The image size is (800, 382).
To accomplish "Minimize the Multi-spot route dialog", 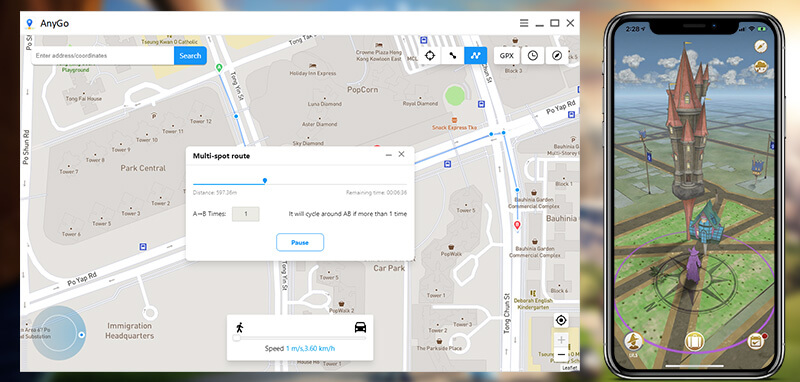I will (389, 155).
